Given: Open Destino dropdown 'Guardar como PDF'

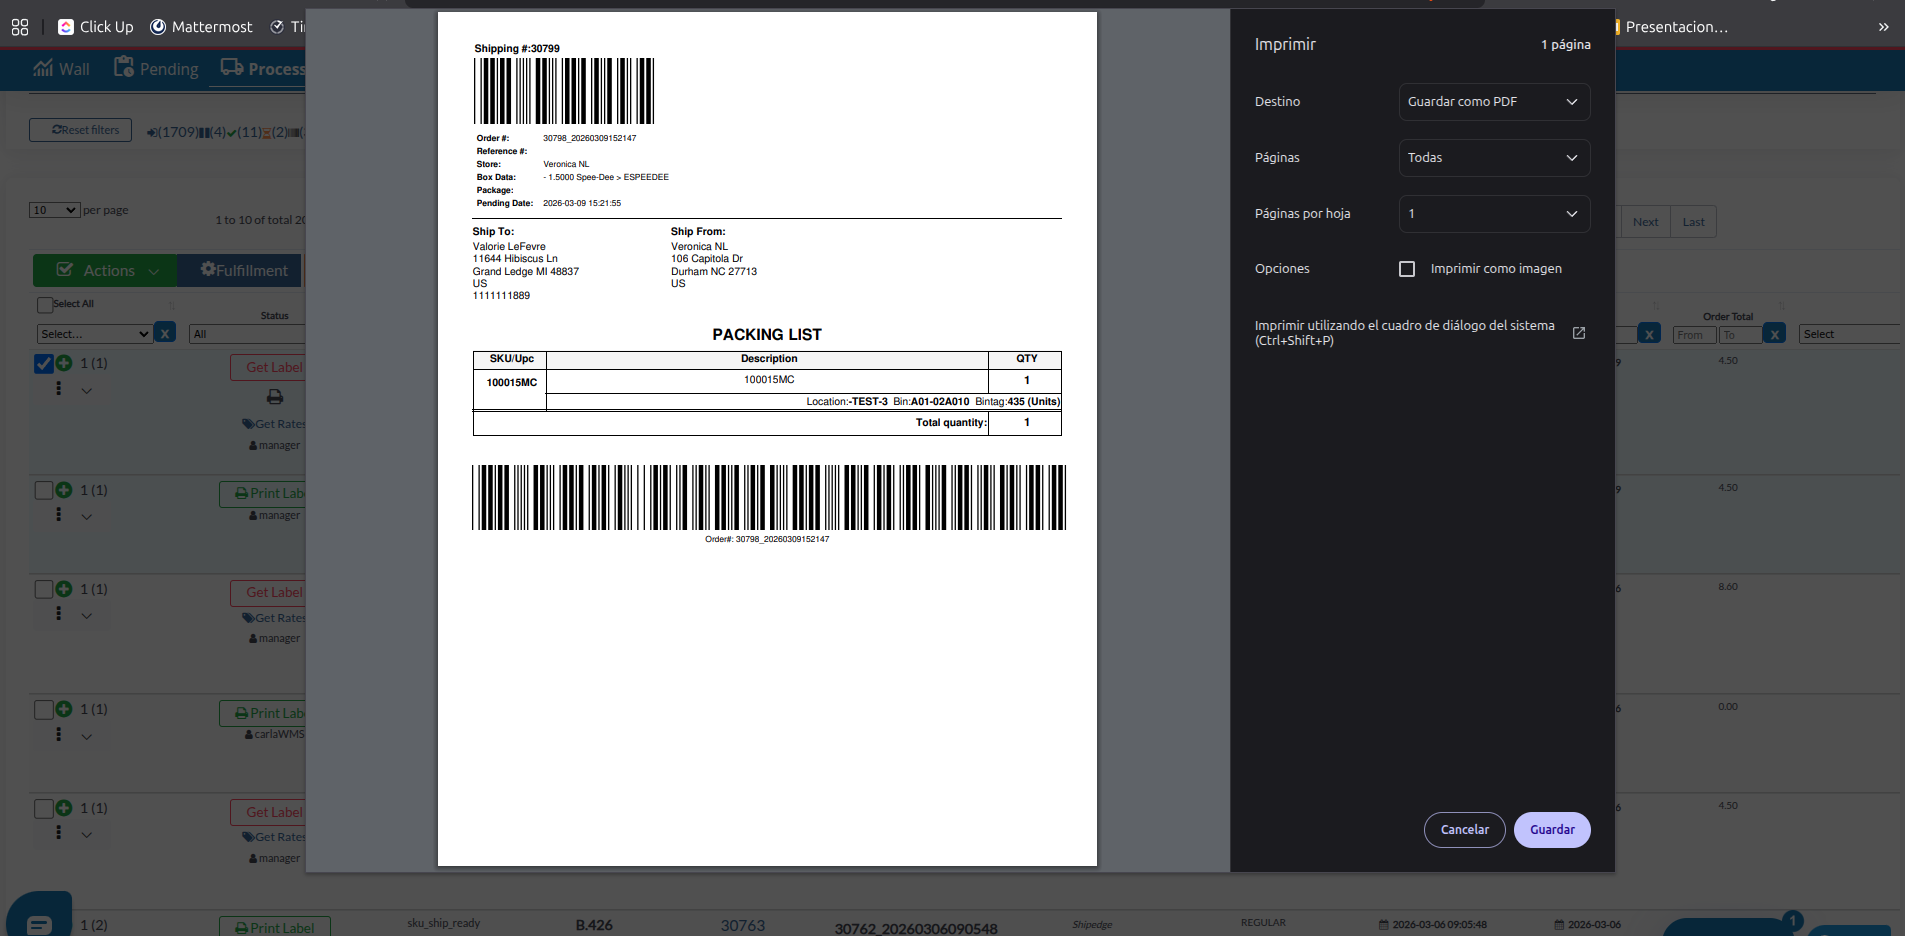Looking at the screenshot, I should pos(1493,102).
